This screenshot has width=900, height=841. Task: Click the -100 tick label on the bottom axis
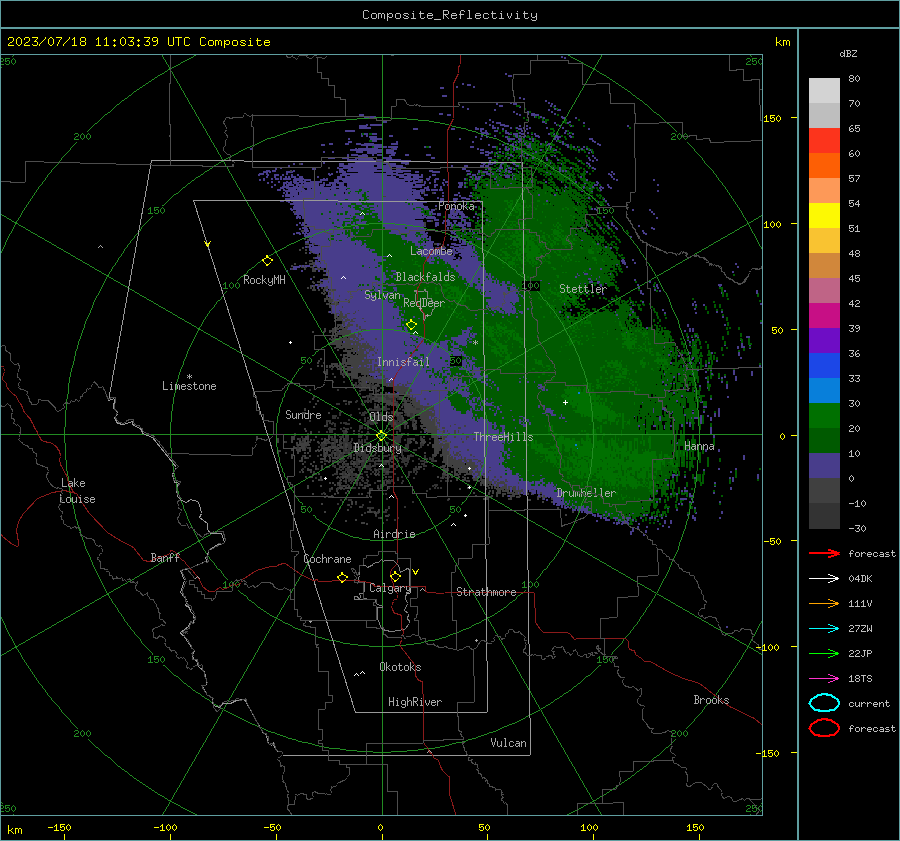coord(165,828)
